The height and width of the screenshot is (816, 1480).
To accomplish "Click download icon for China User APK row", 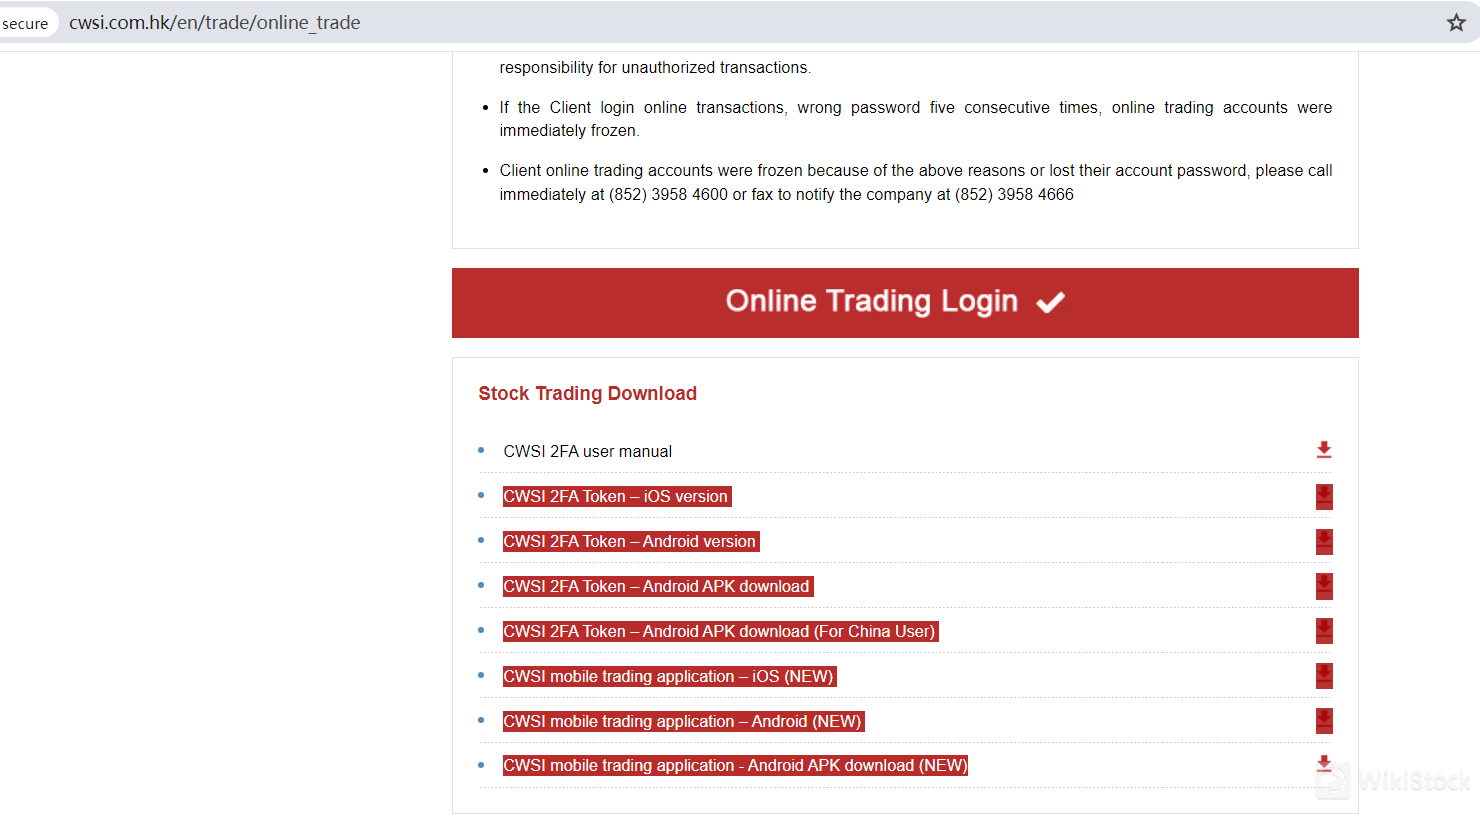I will pos(1323,631).
